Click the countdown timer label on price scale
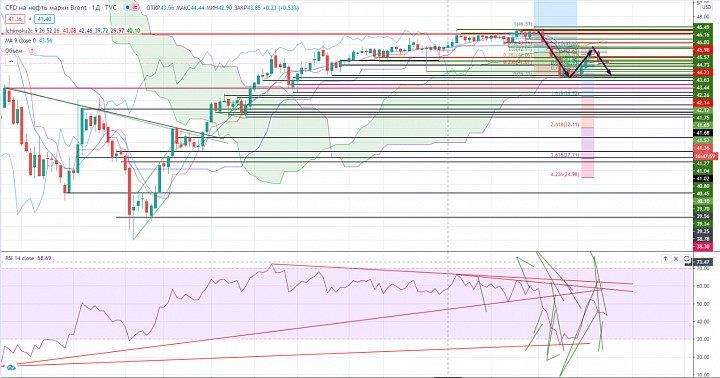720x378 pixels. [703, 156]
